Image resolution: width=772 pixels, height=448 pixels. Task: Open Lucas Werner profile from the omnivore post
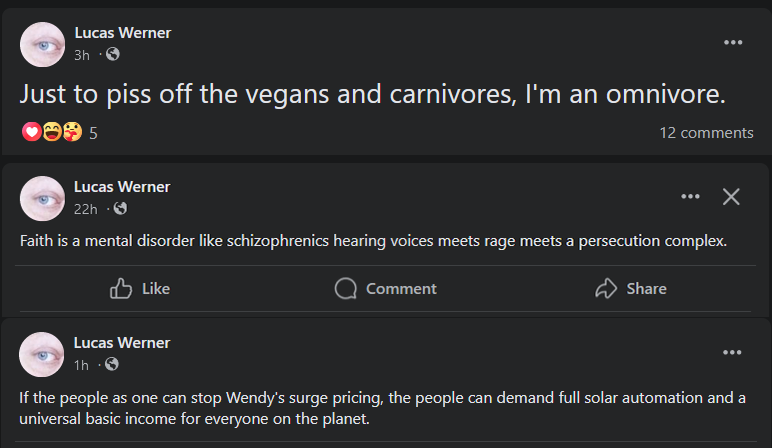pyautogui.click(x=123, y=33)
